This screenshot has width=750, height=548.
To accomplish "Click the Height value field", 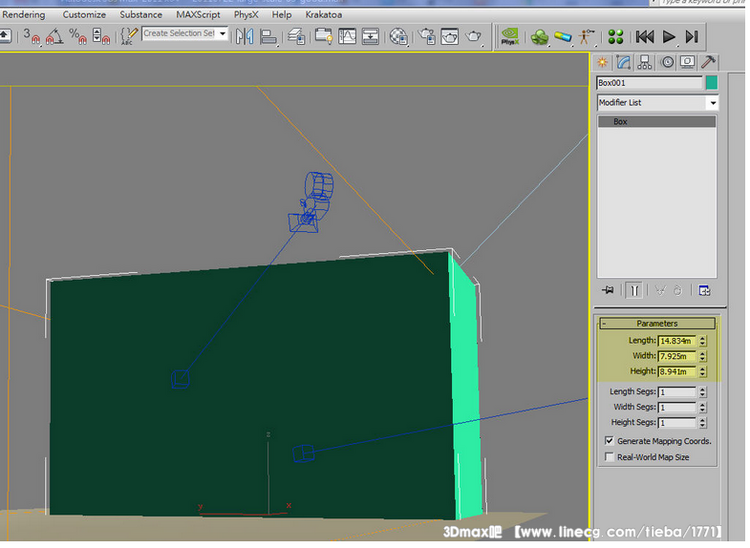I will tap(677, 372).
